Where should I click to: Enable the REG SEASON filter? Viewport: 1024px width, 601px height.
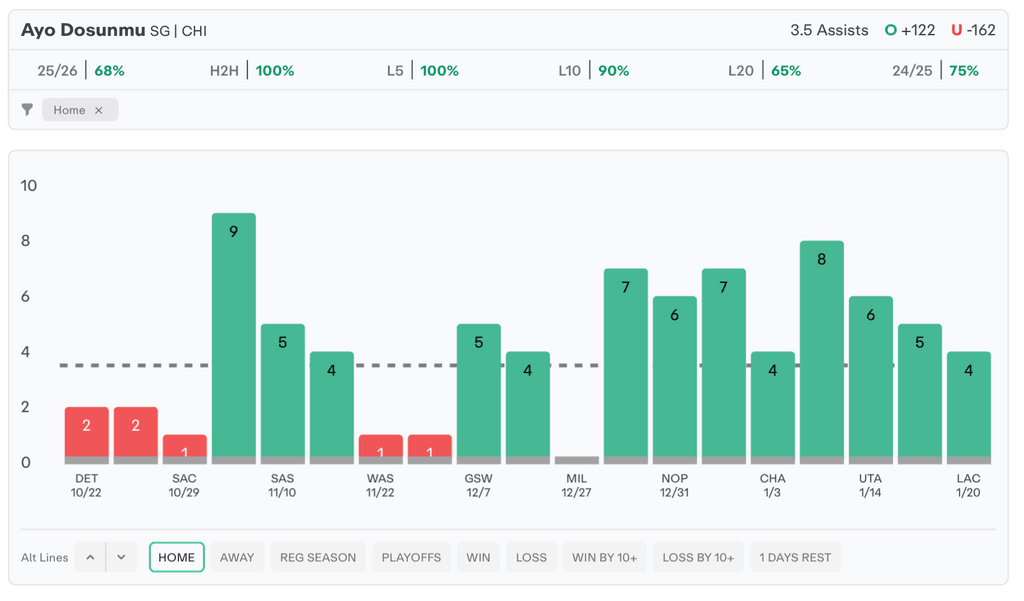pos(317,557)
